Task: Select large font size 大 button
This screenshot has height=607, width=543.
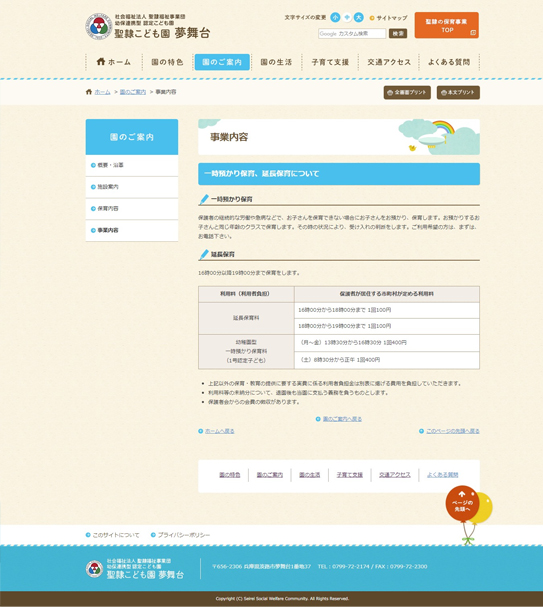Action: coord(359,17)
